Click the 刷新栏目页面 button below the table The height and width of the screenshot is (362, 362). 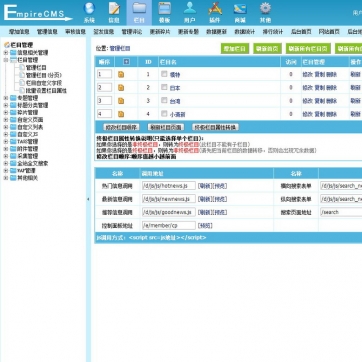pyautogui.click(x=166, y=127)
